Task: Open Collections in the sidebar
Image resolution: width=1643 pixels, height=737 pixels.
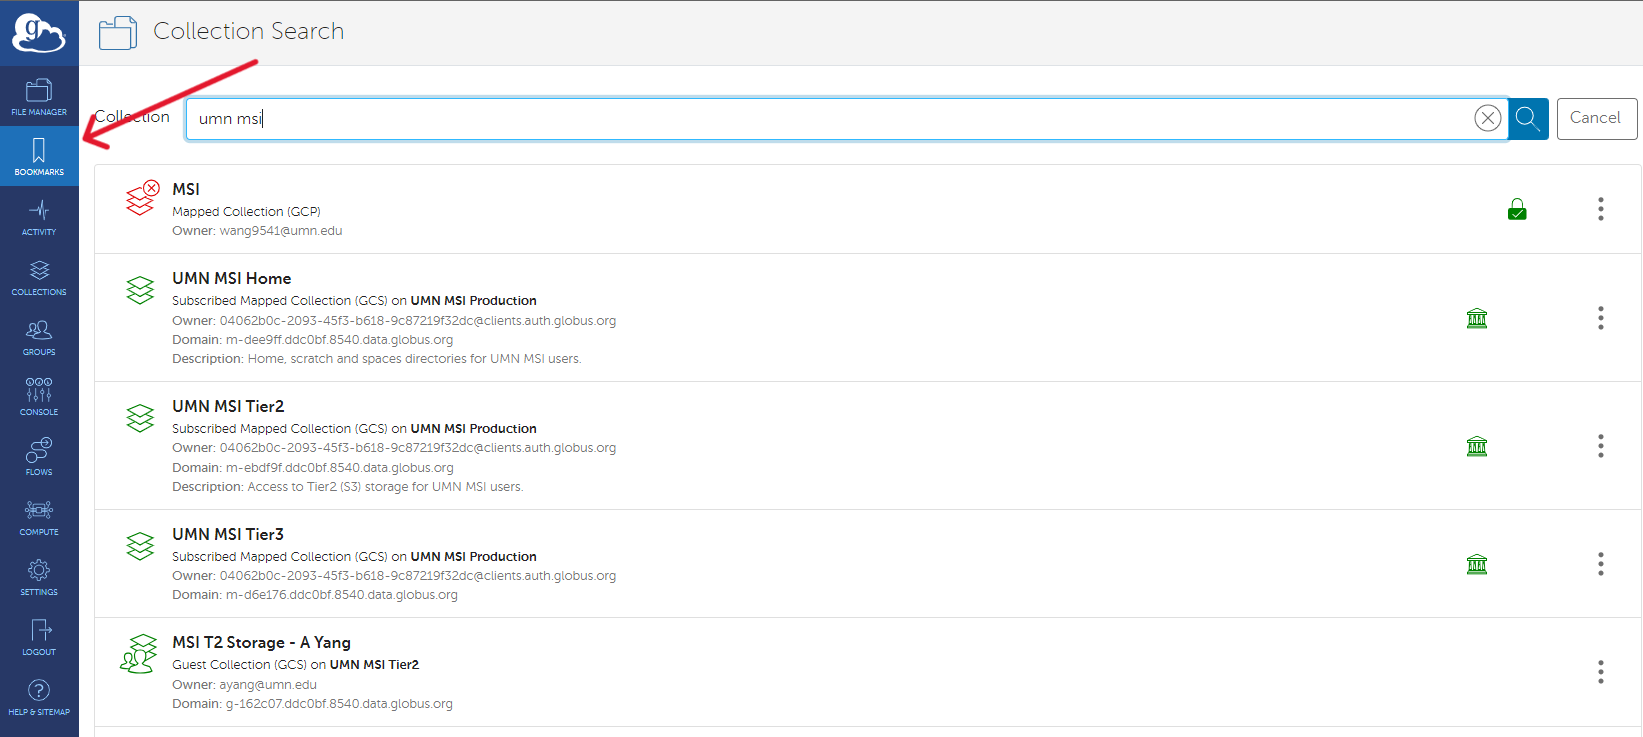Action: (39, 277)
